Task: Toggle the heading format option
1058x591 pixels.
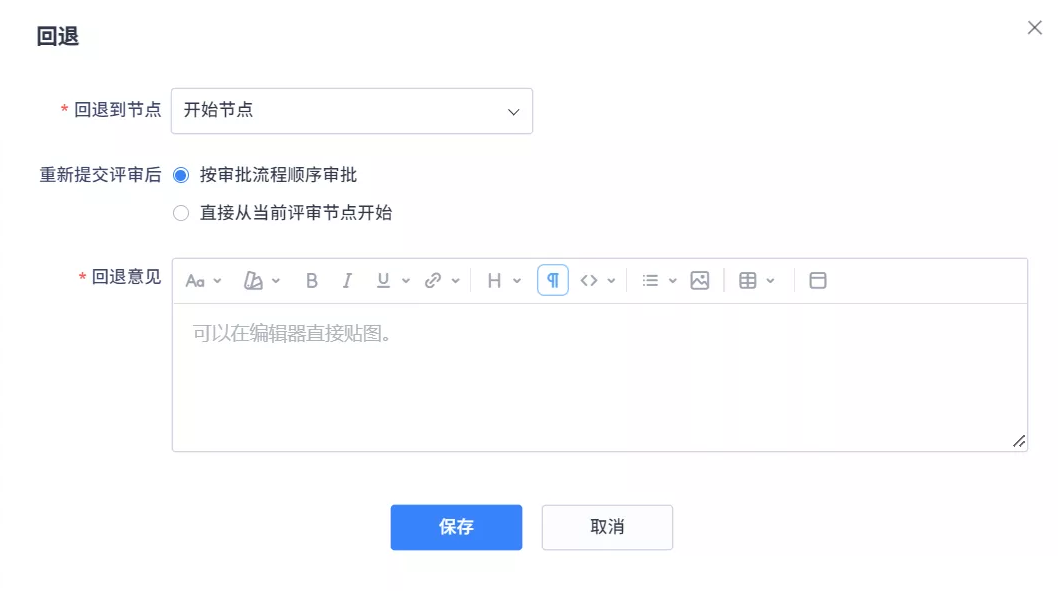Action: point(495,280)
